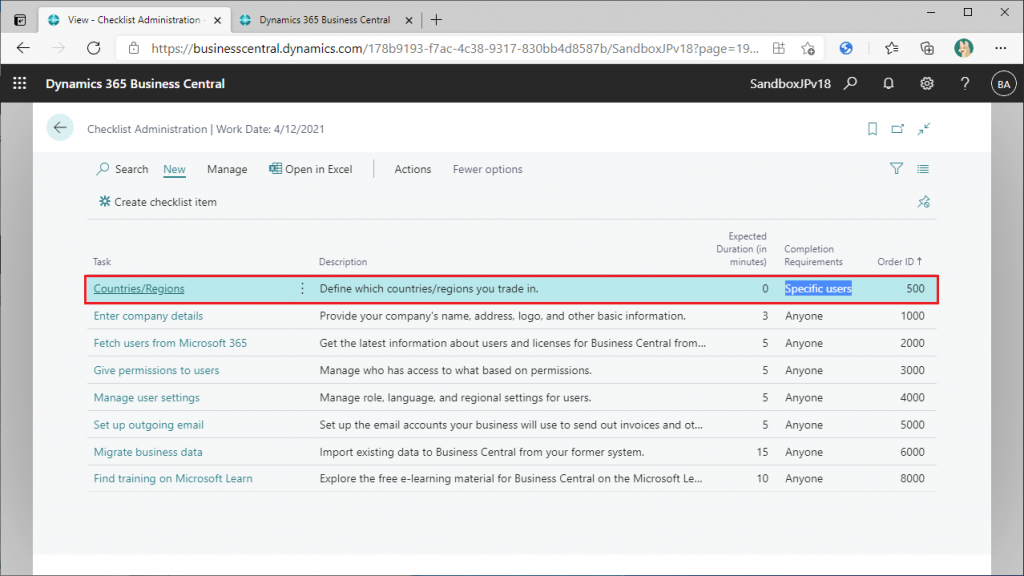Image resolution: width=1024 pixels, height=576 pixels.
Task: Sort by Order ID column header
Action: coord(899,261)
